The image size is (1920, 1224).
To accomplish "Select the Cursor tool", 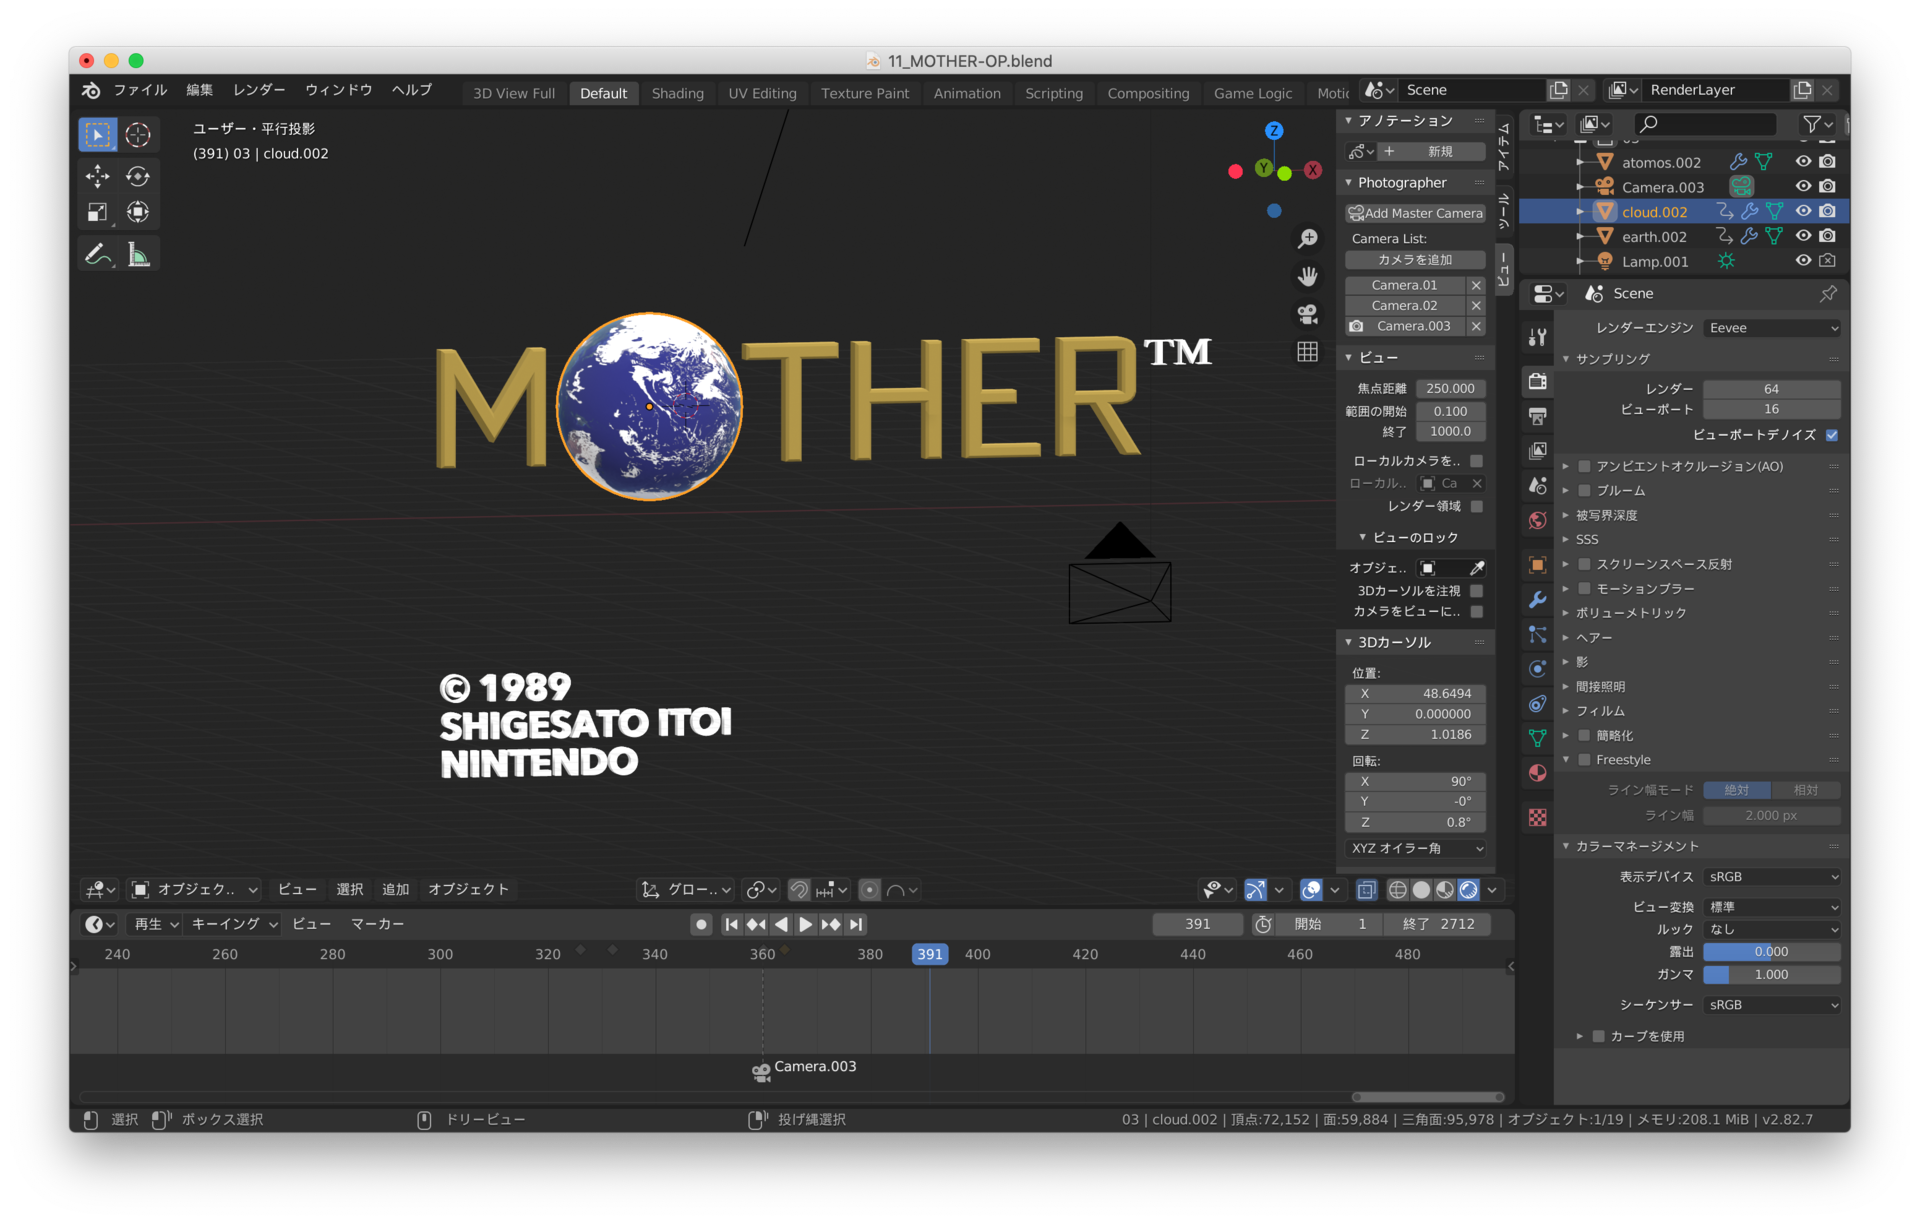I will click(138, 134).
